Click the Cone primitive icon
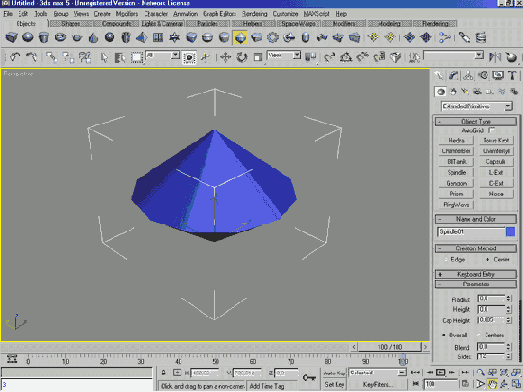 pyautogui.click(x=93, y=37)
